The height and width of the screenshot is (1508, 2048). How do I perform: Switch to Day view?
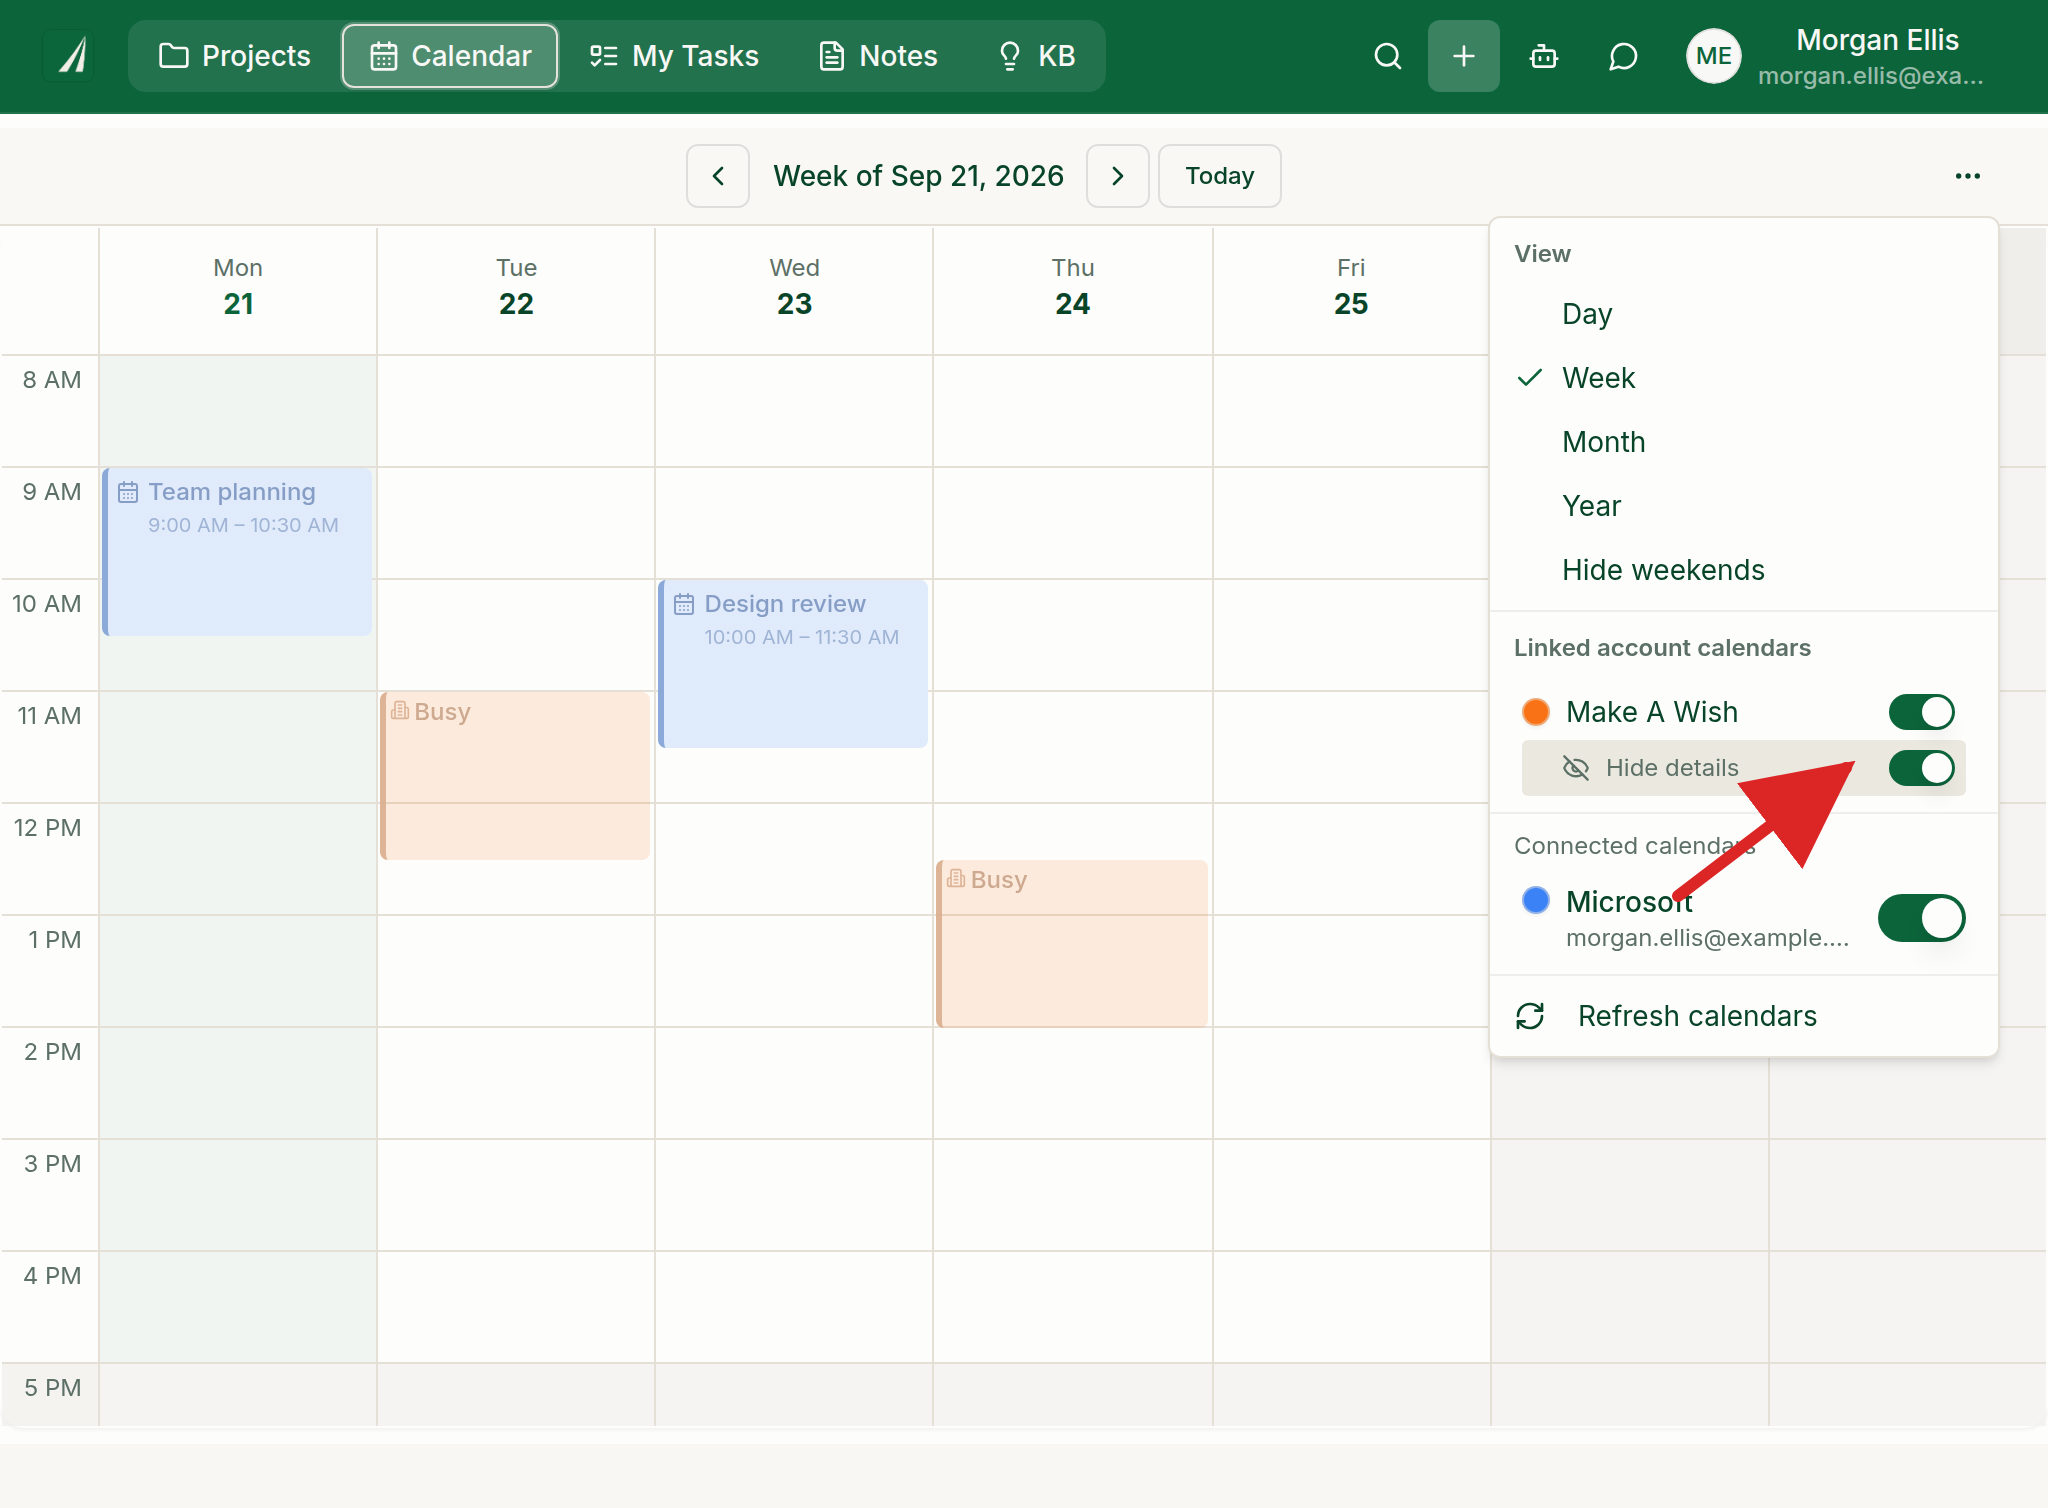(x=1743, y=314)
